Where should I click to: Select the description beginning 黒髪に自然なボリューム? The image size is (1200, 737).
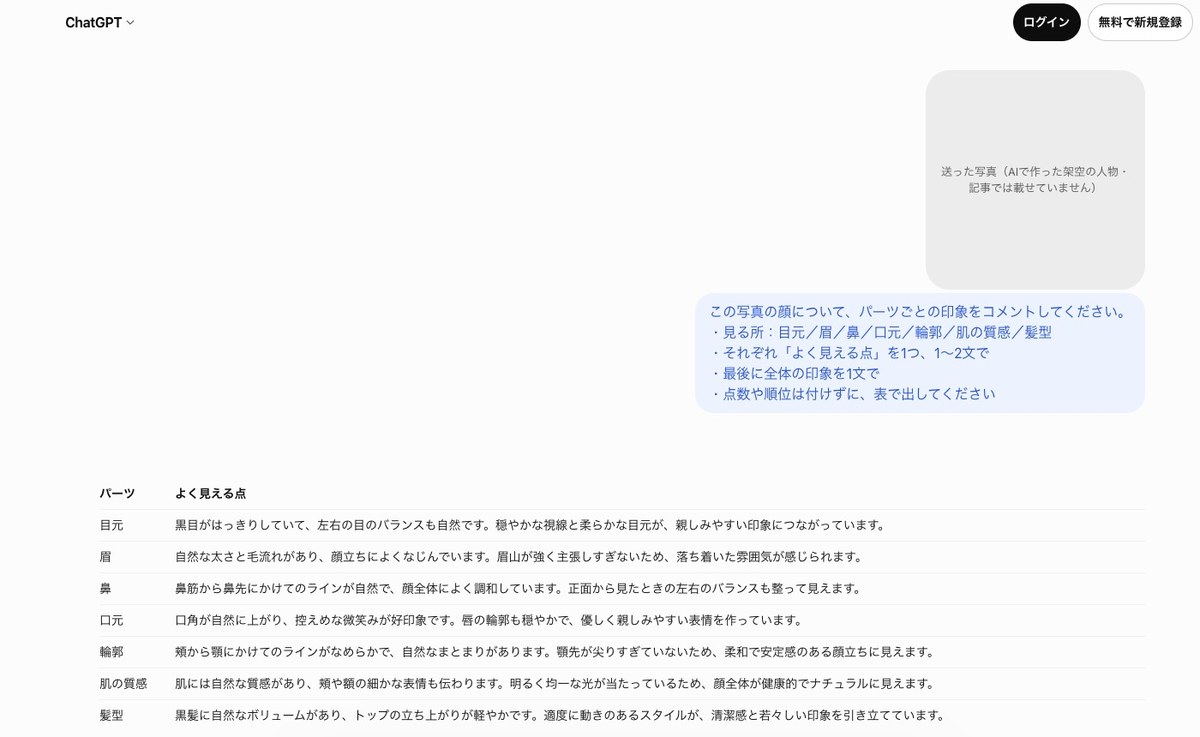(561, 716)
